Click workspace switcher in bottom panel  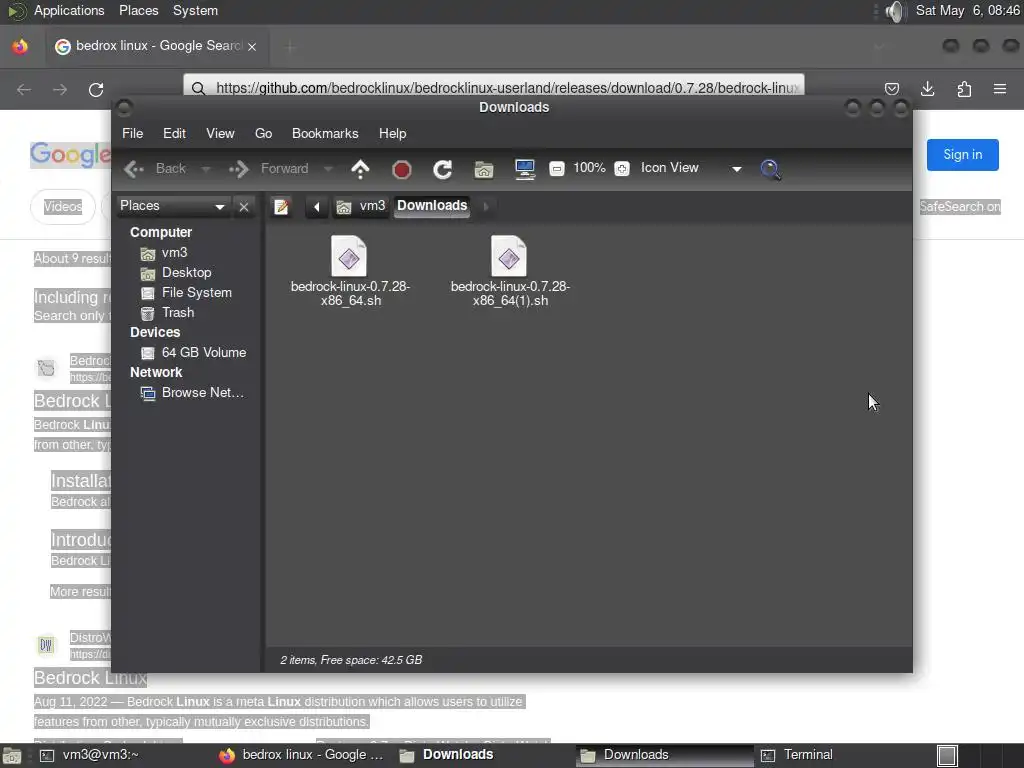(x=947, y=756)
